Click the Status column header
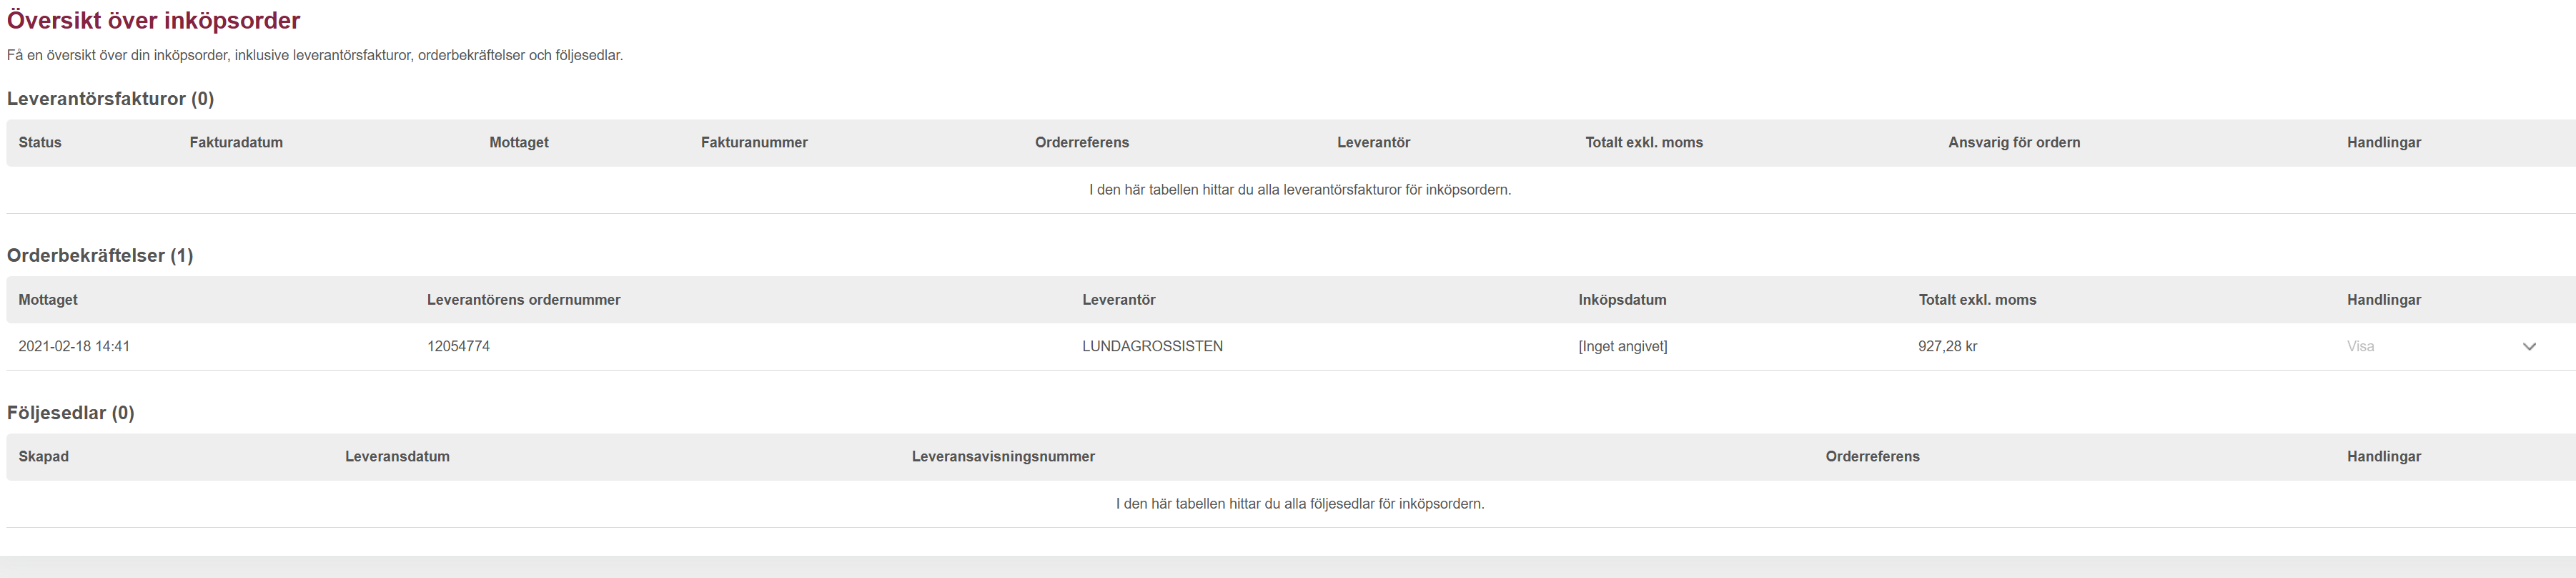Image resolution: width=2576 pixels, height=578 pixels. (x=40, y=143)
